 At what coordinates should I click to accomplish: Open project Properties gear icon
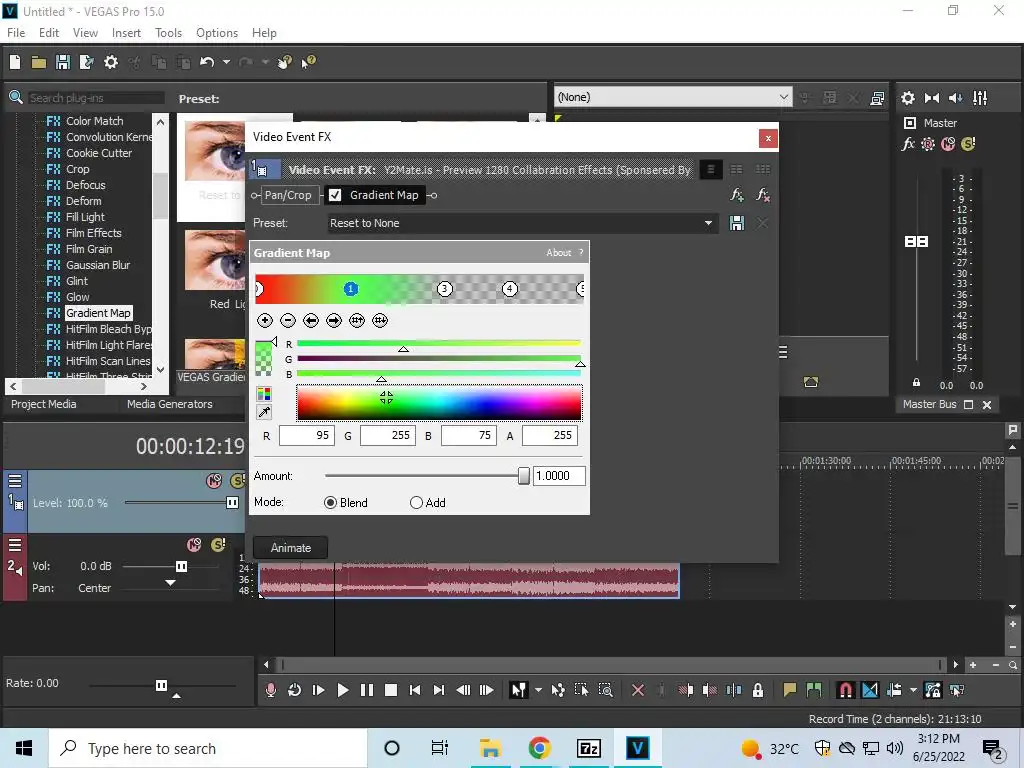(111, 62)
